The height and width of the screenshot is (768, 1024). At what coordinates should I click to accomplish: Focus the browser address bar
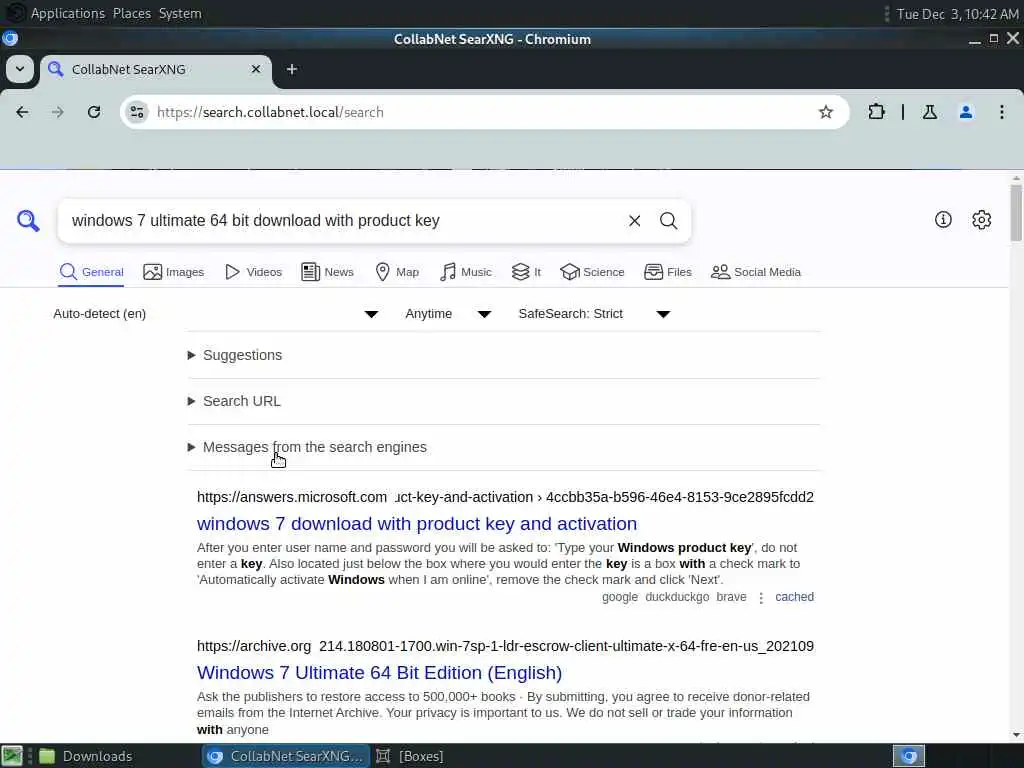click(x=483, y=112)
